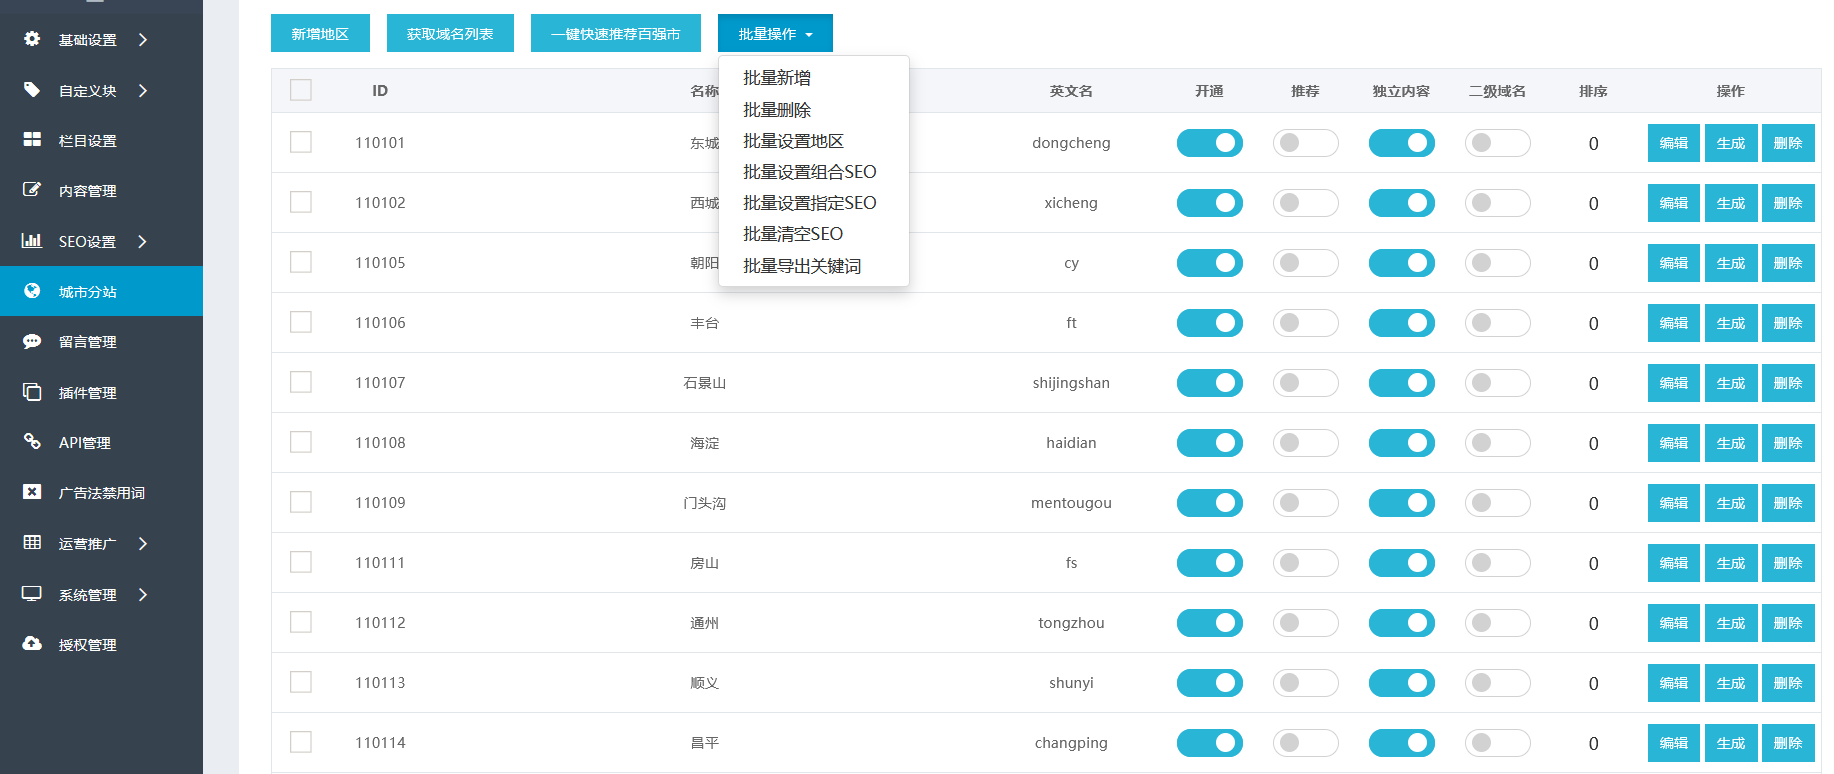Viewport: 1834px width, 774px height.
Task: Click the tag icon beside 自定义块
Action: tap(32, 90)
